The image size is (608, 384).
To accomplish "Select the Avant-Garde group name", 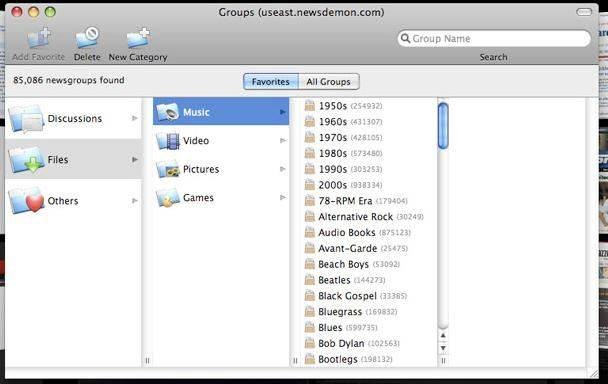I will (347, 249).
